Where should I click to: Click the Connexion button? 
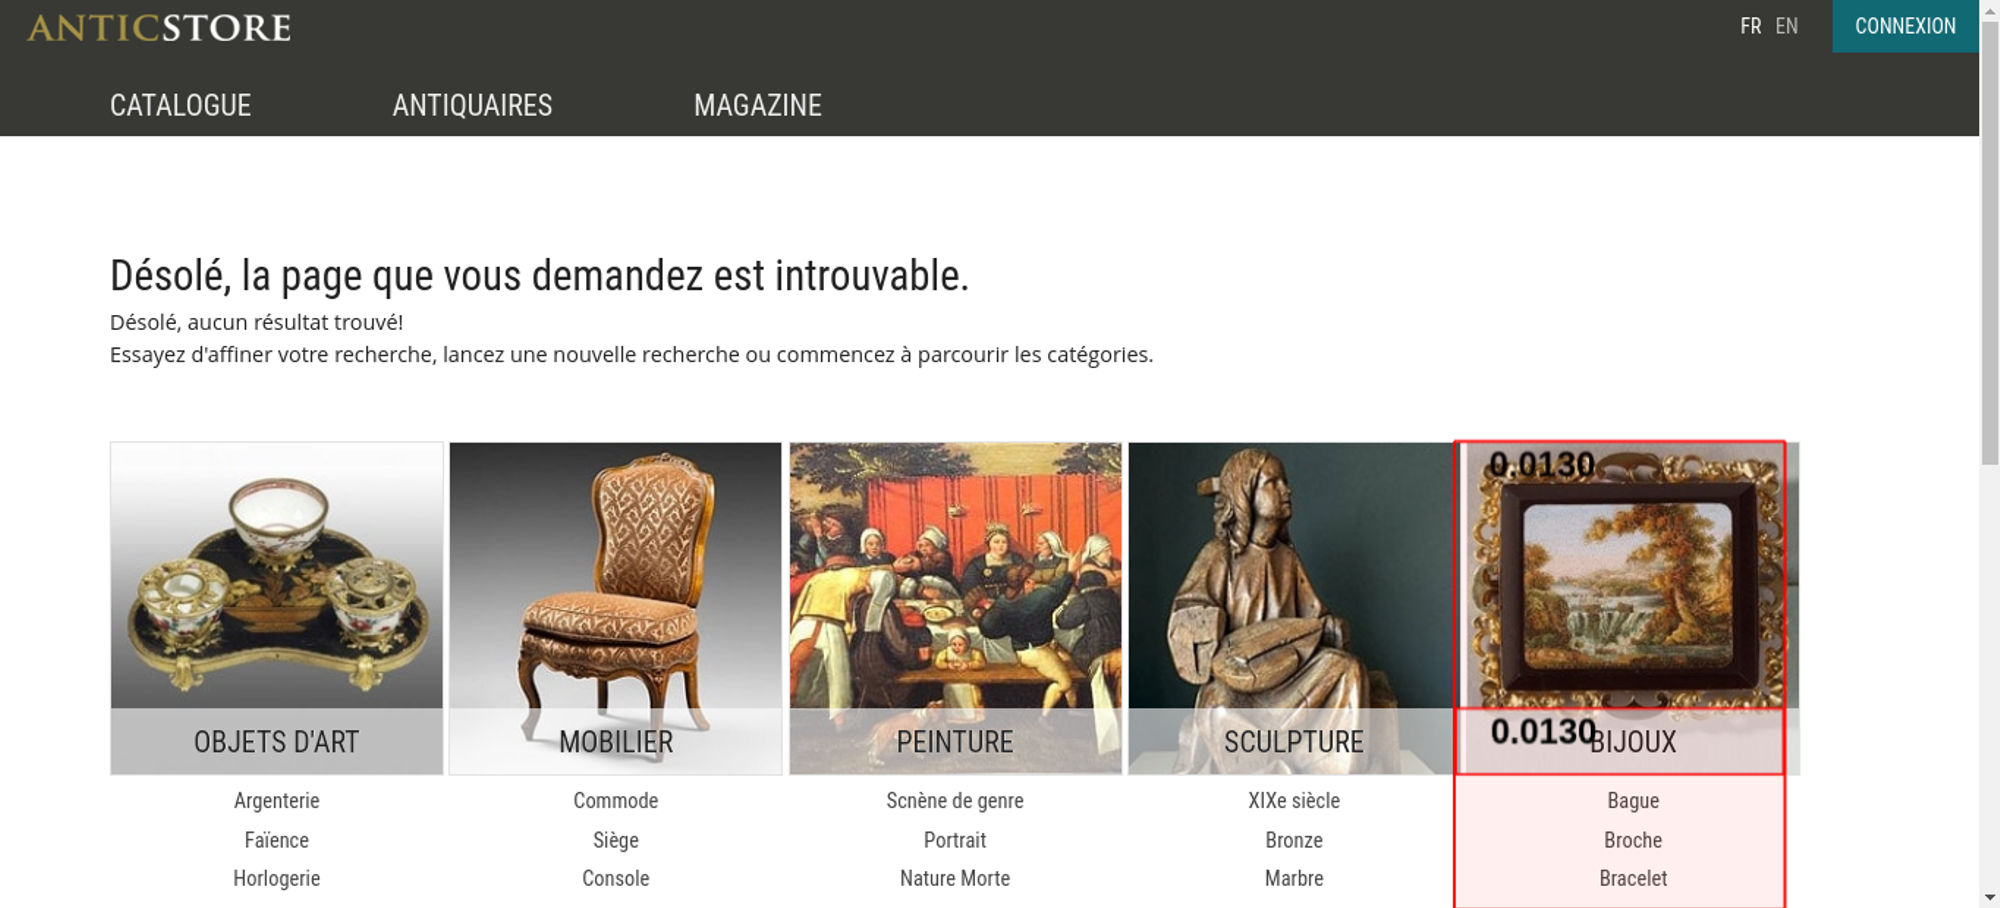tap(1905, 26)
